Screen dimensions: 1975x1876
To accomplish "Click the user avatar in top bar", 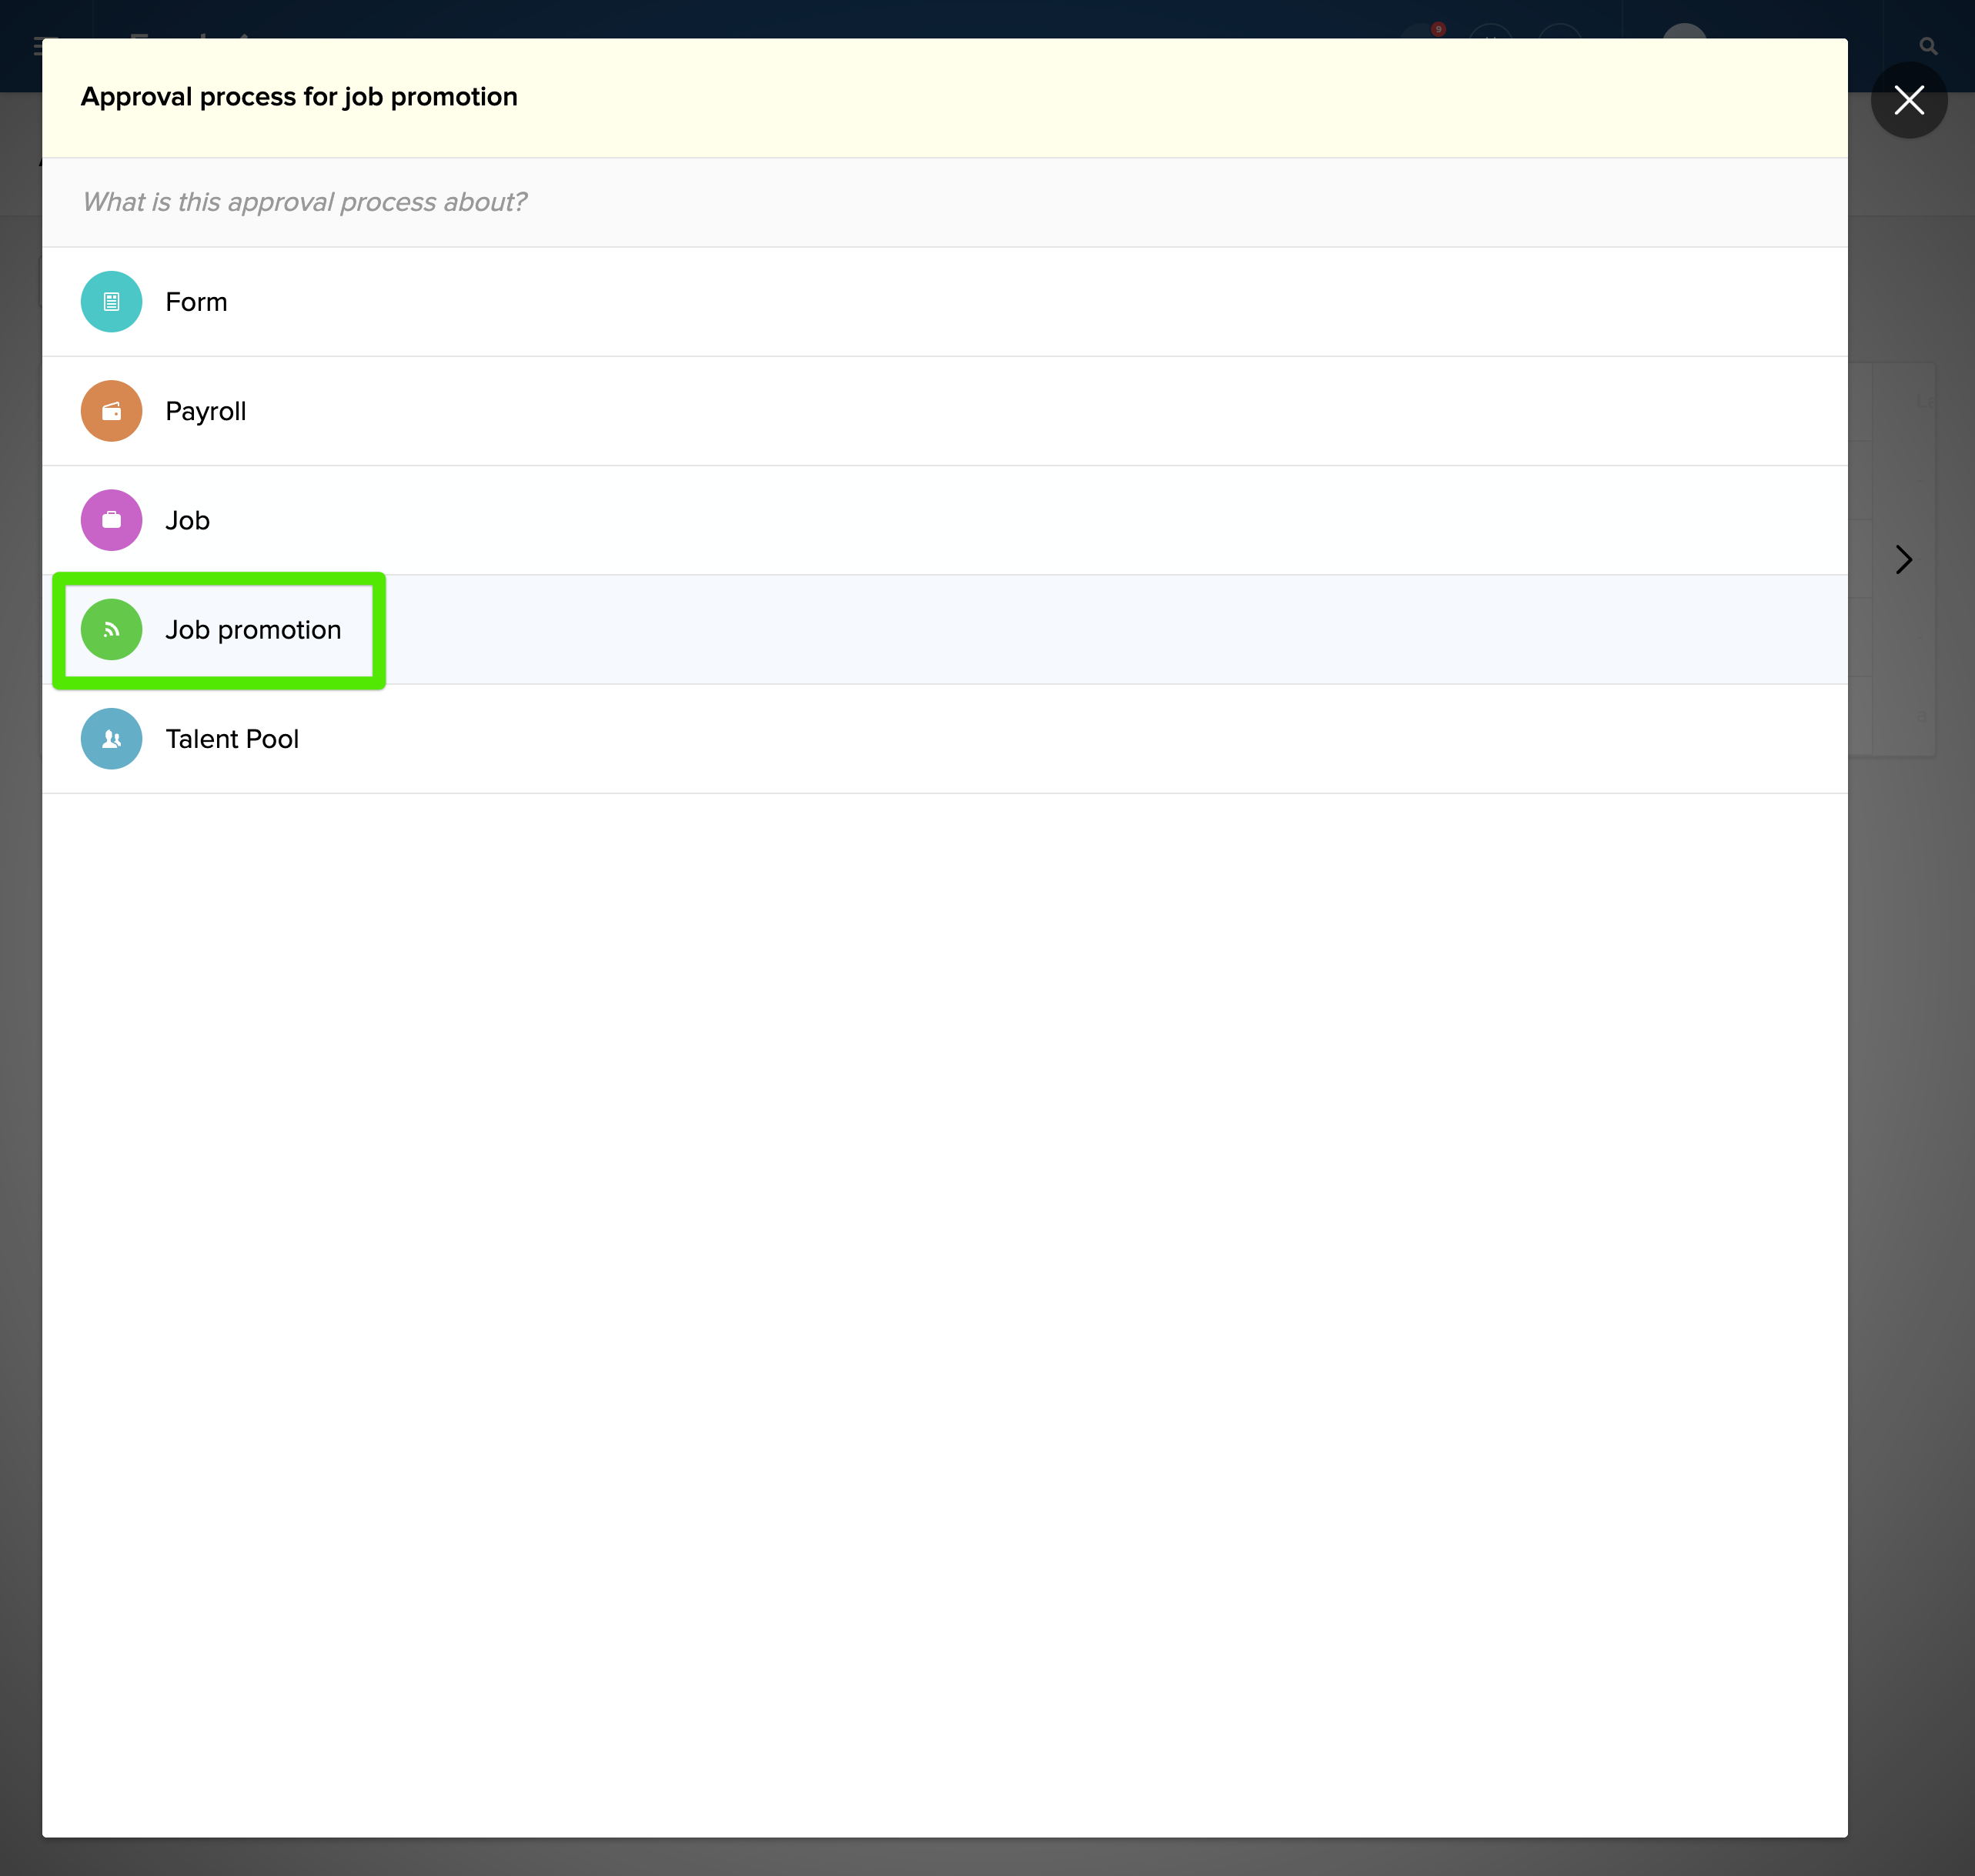I will (x=1683, y=30).
